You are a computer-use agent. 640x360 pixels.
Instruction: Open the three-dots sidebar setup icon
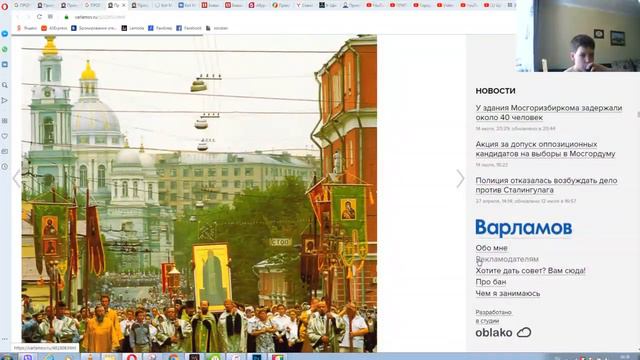pyautogui.click(x=5, y=339)
